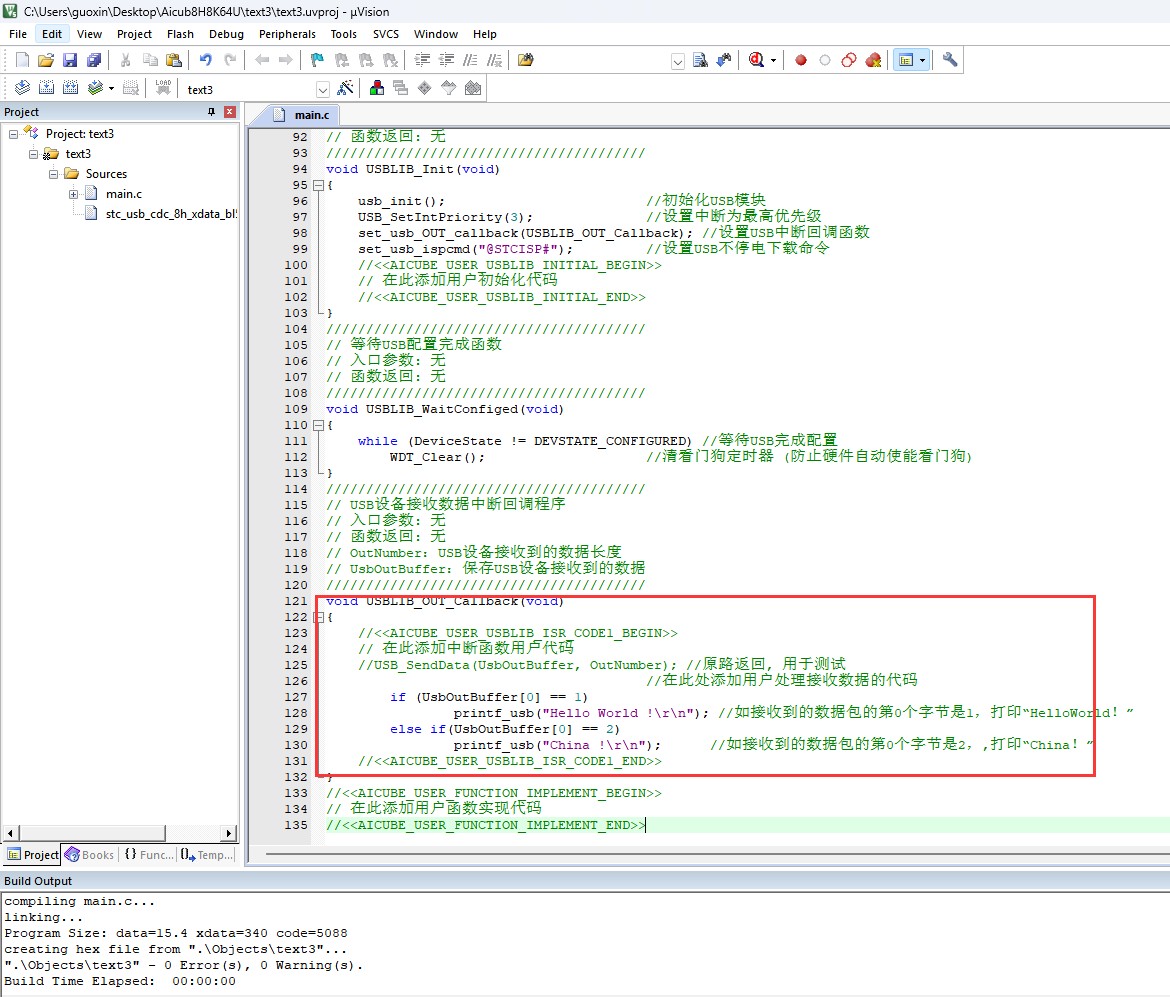
Task: Open the Peripherals menu
Action: tap(287, 34)
